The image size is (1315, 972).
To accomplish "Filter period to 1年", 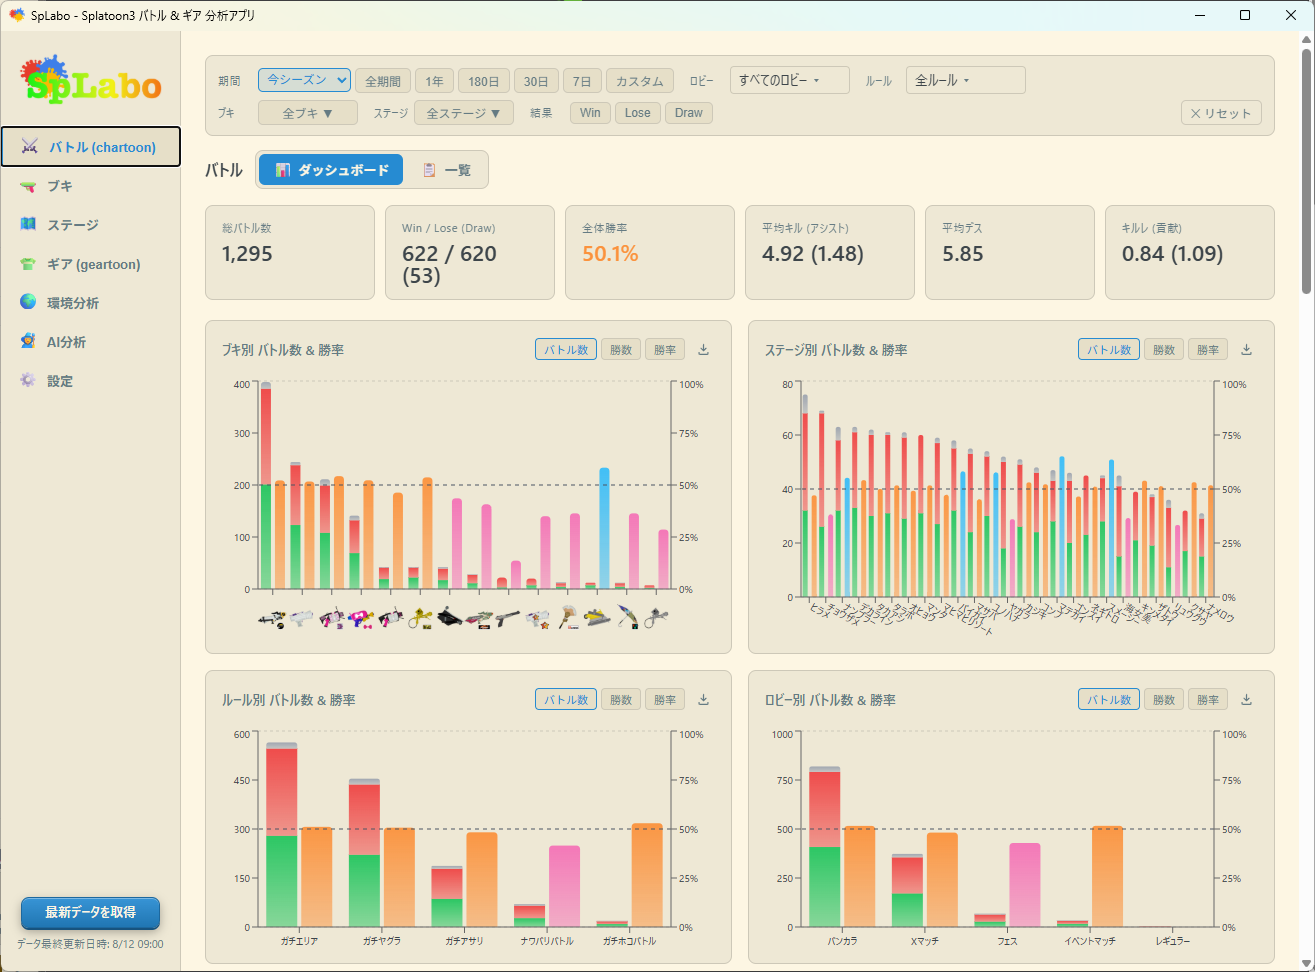I will 434,81.
